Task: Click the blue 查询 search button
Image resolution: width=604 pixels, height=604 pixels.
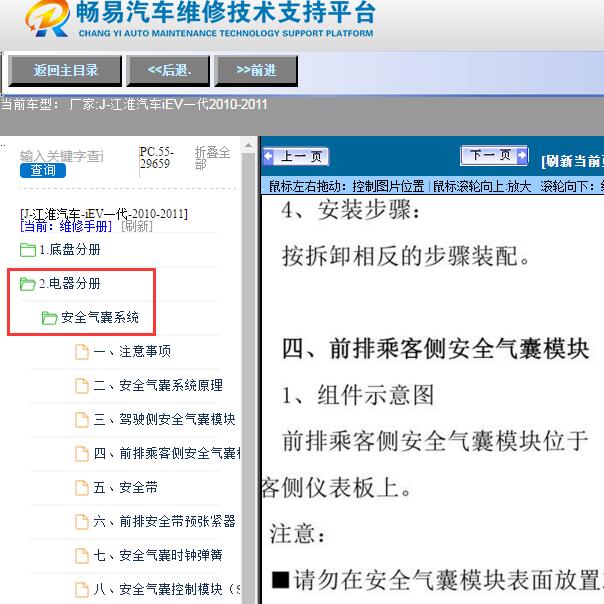Action: 43,170
